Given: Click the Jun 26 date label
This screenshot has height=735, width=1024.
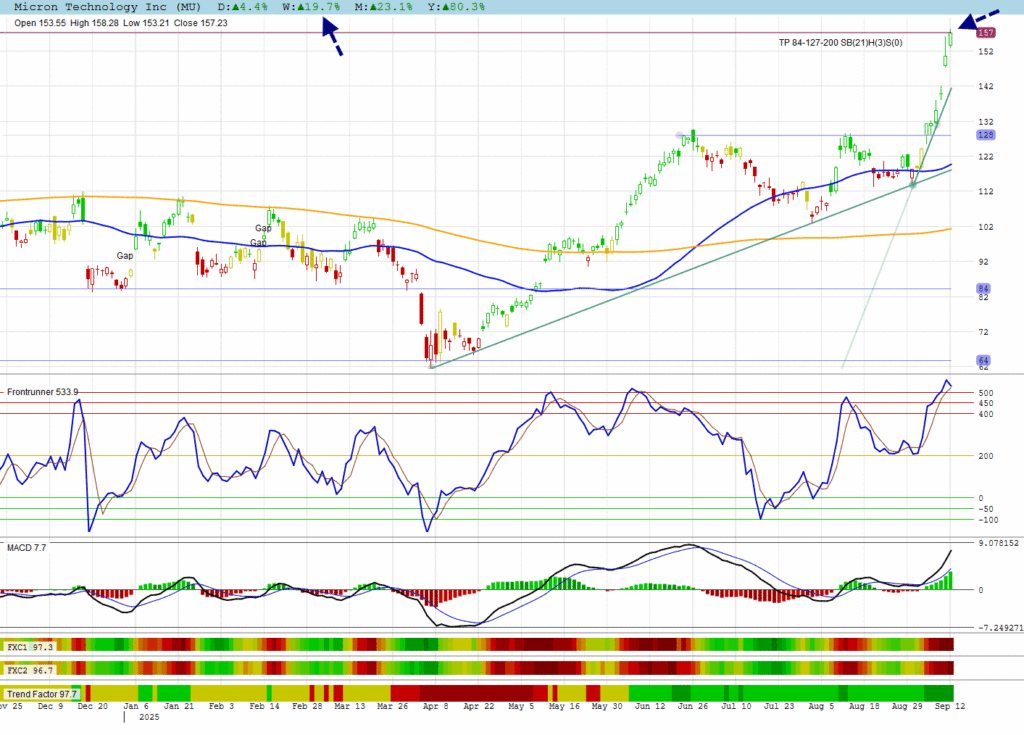Looking at the screenshot, I should coord(693,706).
